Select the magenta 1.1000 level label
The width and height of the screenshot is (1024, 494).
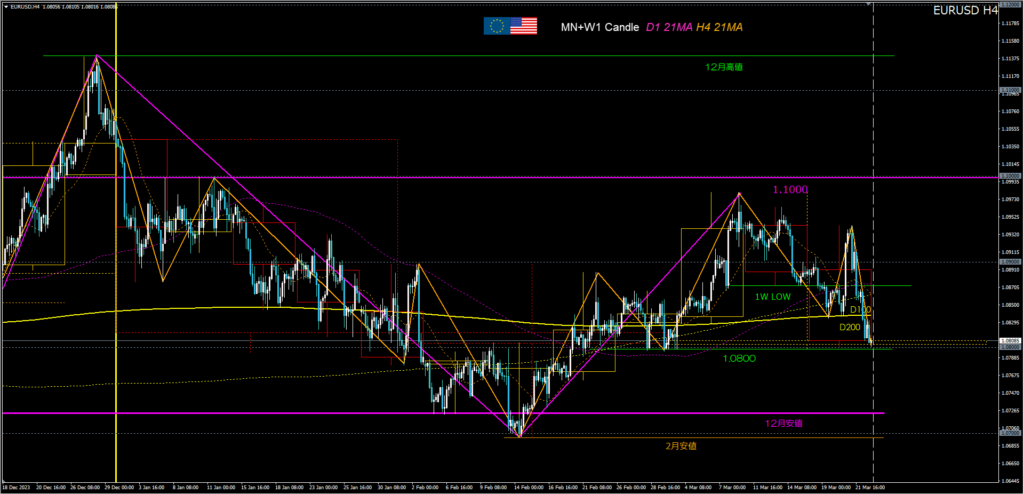tap(790, 189)
